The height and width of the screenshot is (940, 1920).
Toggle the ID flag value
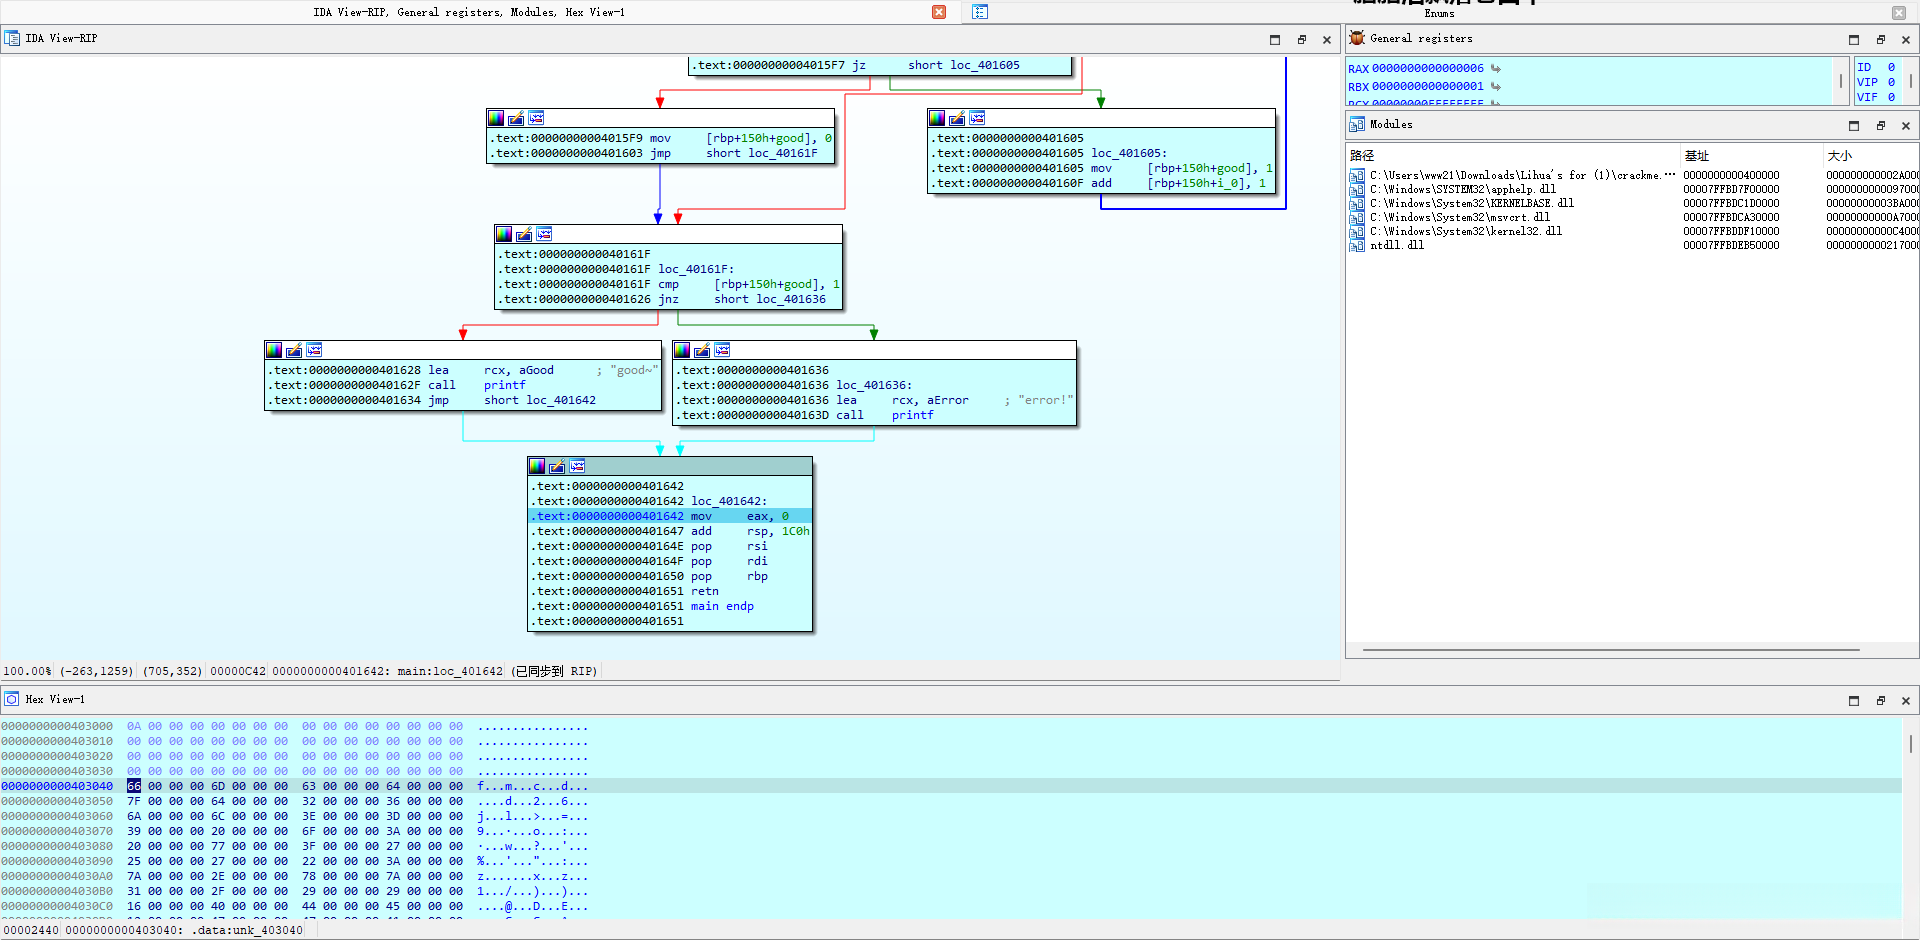[1891, 68]
